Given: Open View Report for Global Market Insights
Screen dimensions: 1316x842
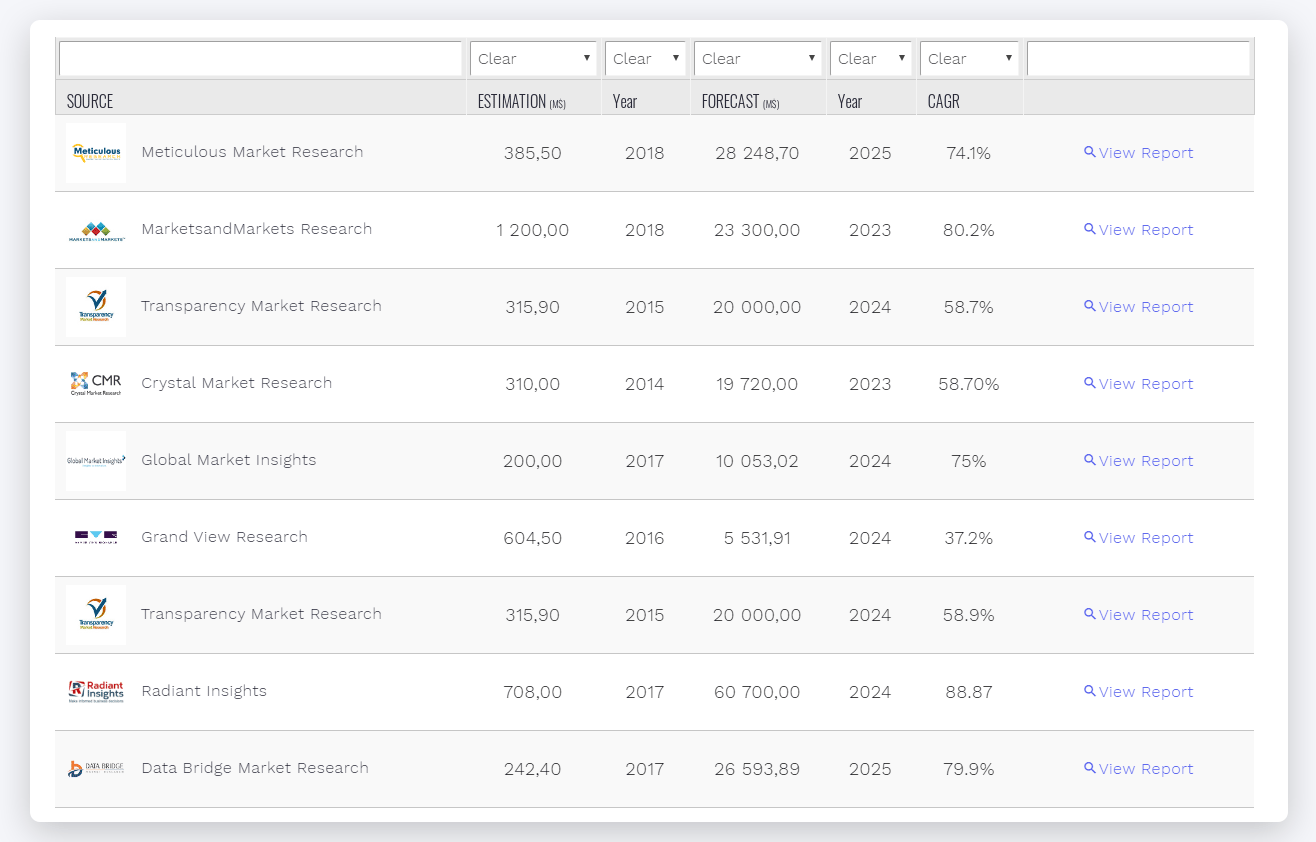Looking at the screenshot, I should (1139, 461).
